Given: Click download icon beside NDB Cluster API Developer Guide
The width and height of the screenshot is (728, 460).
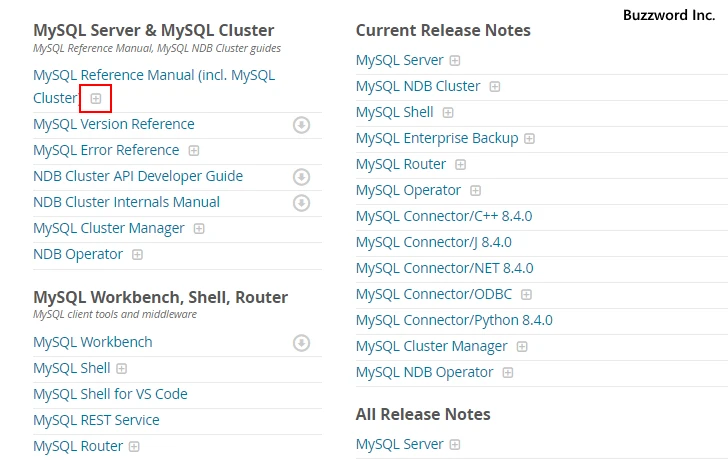Looking at the screenshot, I should click(301, 177).
